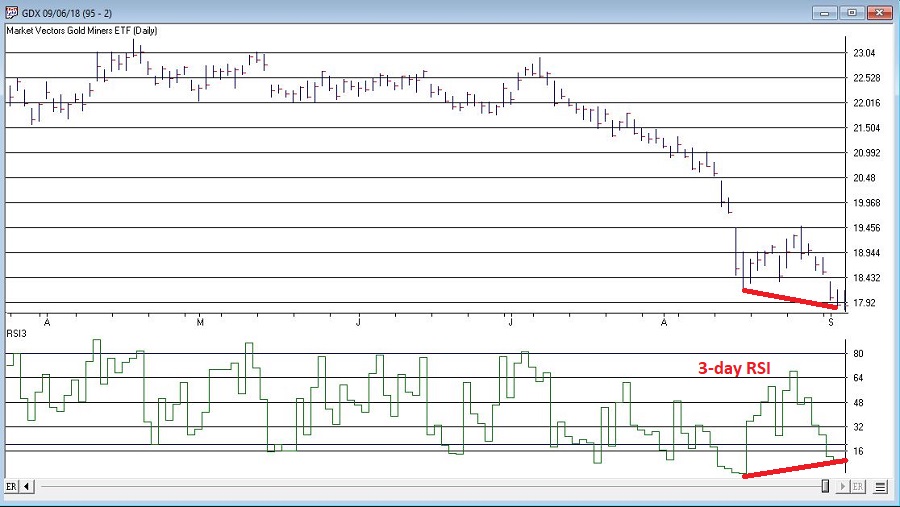This screenshot has height=507, width=900.
Task: Click the right ER button on bottom bar
Action: (x=858, y=487)
